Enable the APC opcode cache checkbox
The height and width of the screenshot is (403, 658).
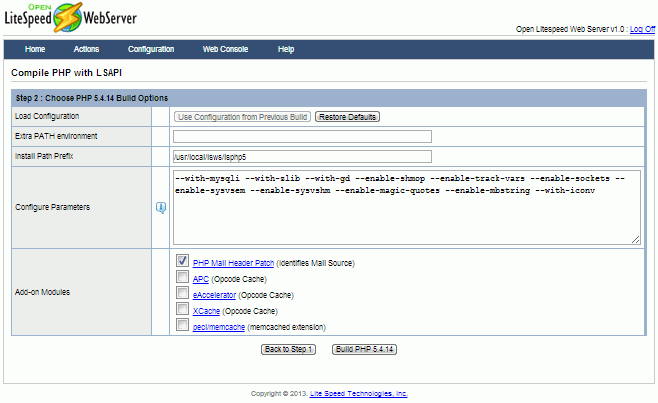182,277
